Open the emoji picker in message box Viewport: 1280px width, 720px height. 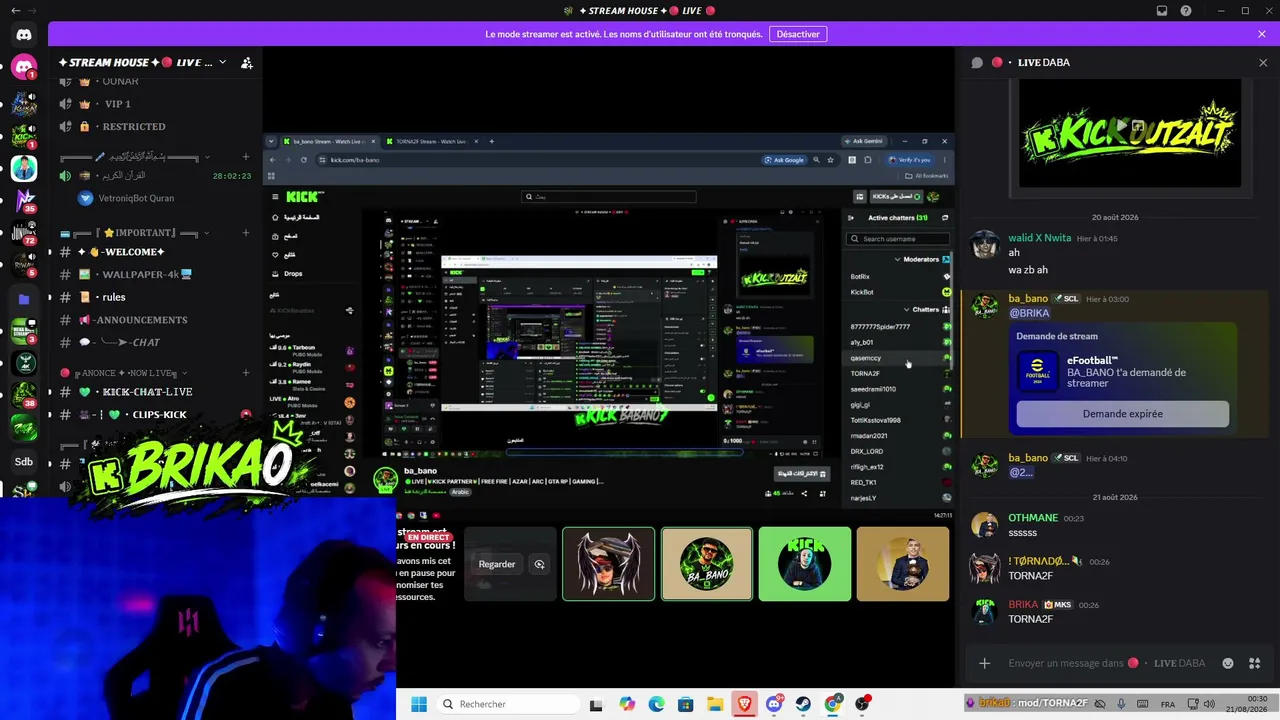(x=1228, y=663)
